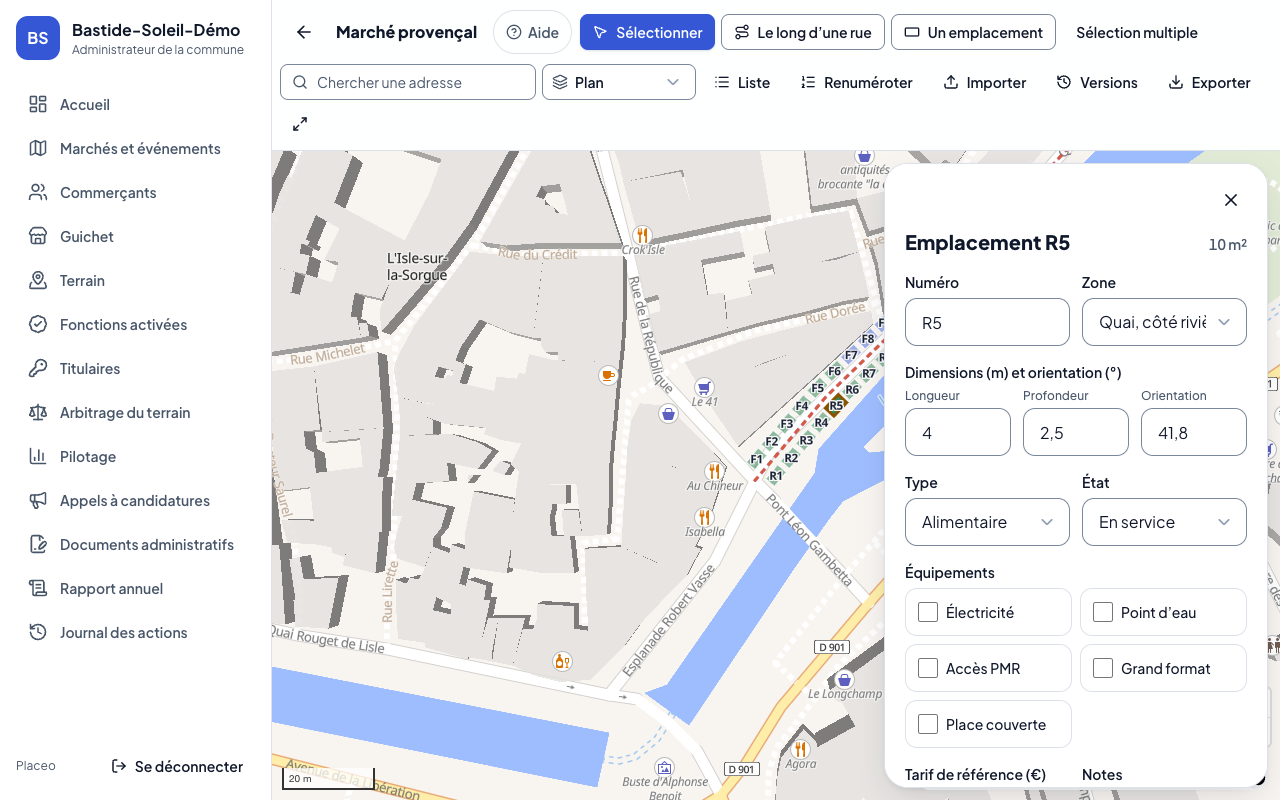Edit the Orientation field
This screenshot has width=1280, height=800.
[1194, 432]
